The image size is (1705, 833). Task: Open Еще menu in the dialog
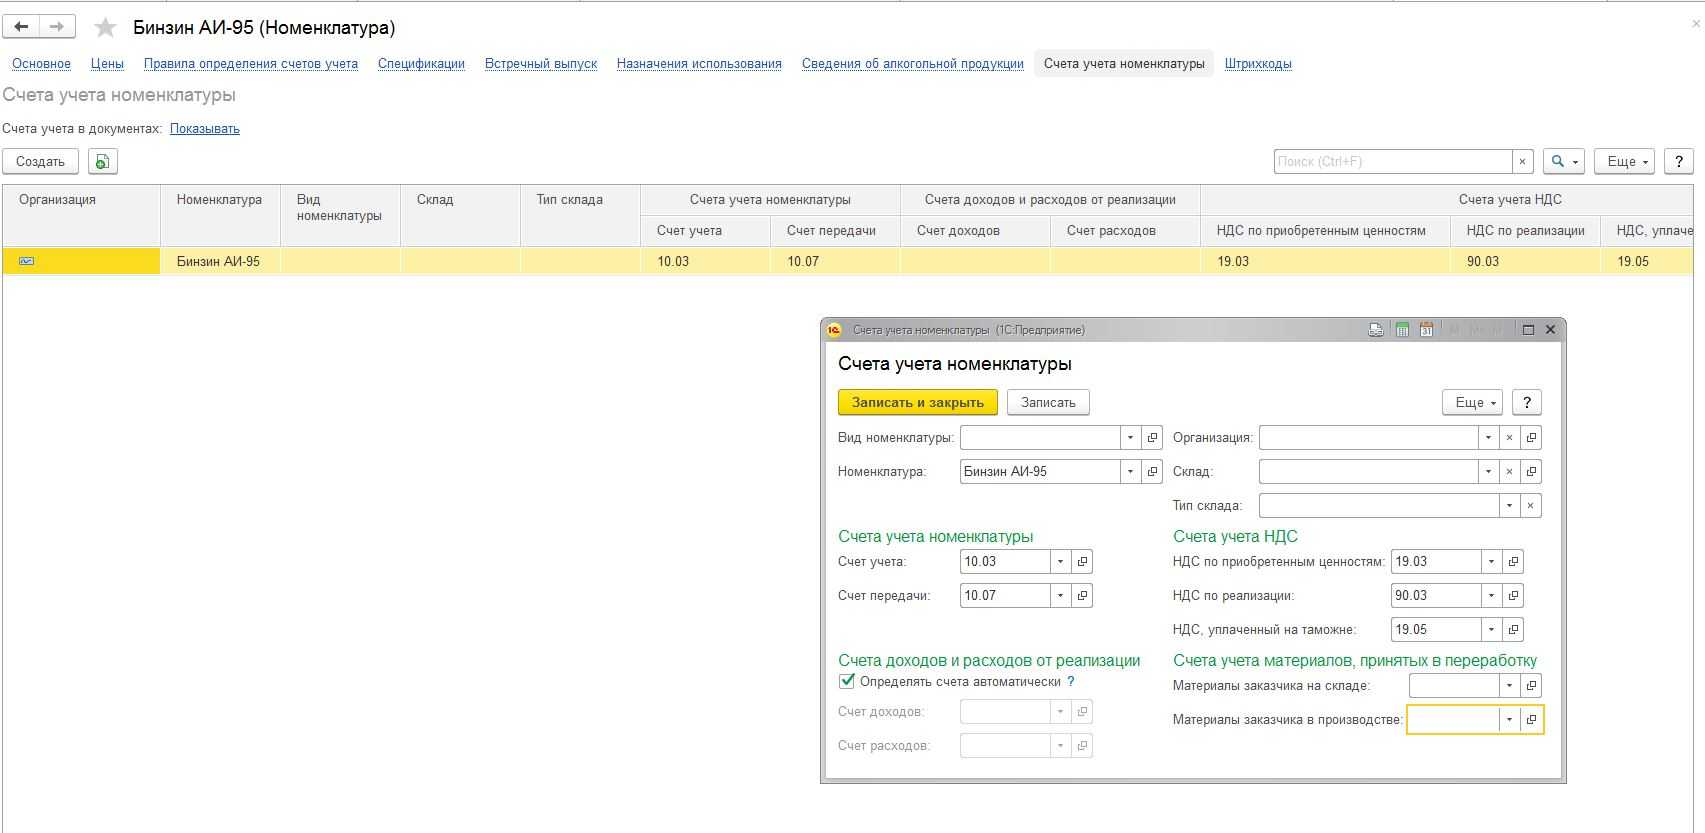tap(1472, 402)
